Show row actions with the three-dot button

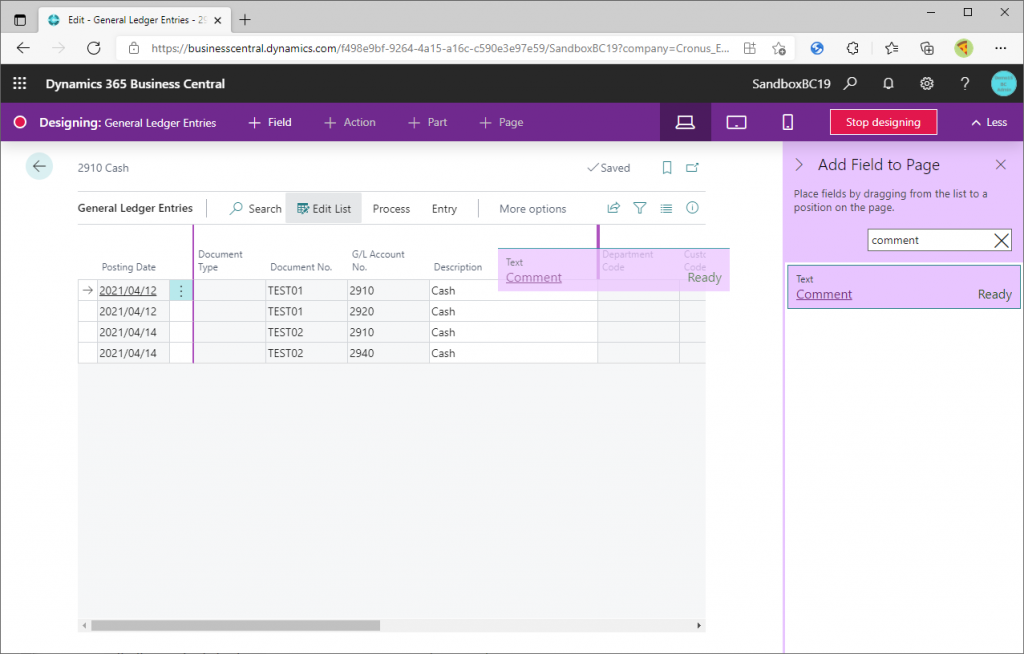click(181, 291)
